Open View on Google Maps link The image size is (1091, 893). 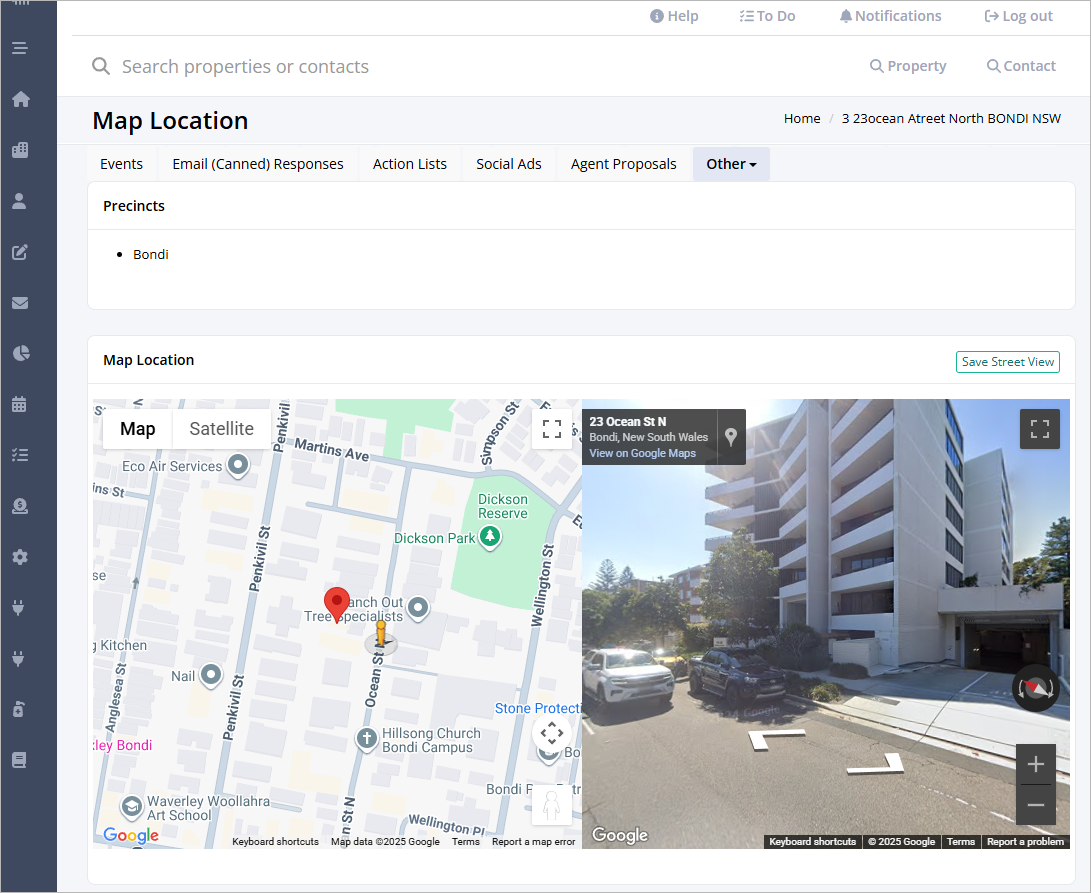pos(642,453)
